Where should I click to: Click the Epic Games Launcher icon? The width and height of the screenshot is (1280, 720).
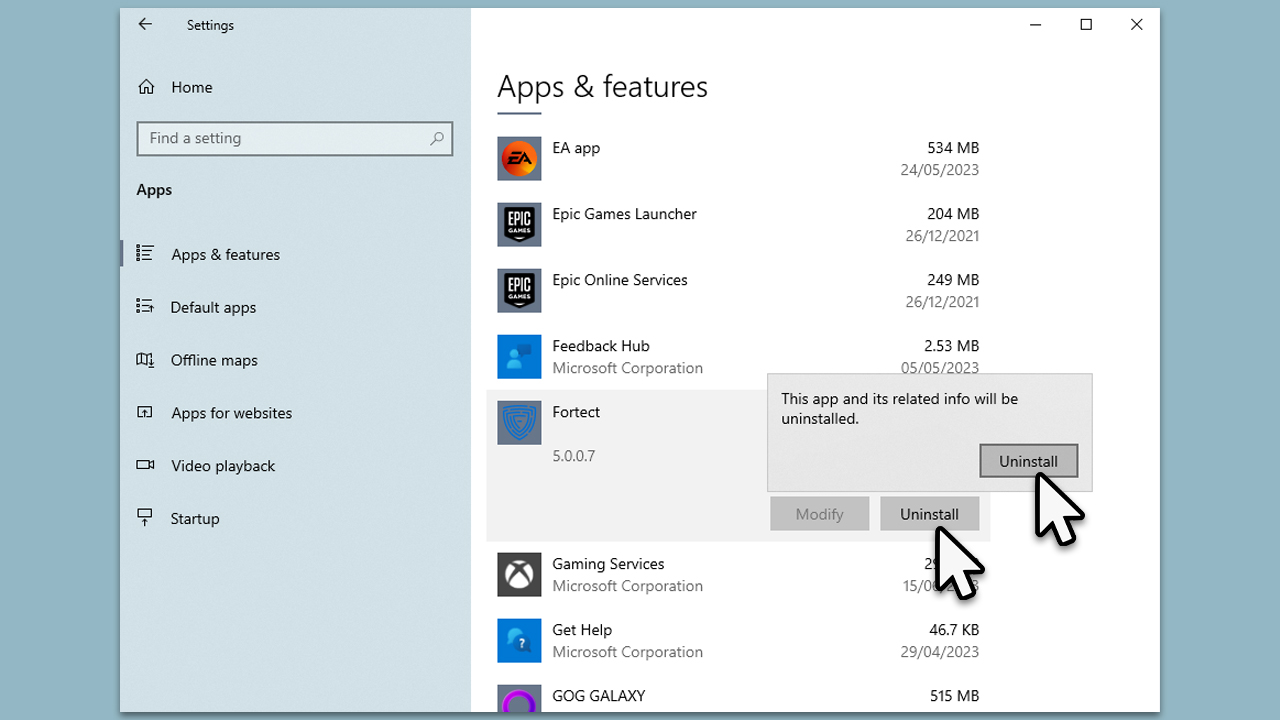tap(519, 225)
